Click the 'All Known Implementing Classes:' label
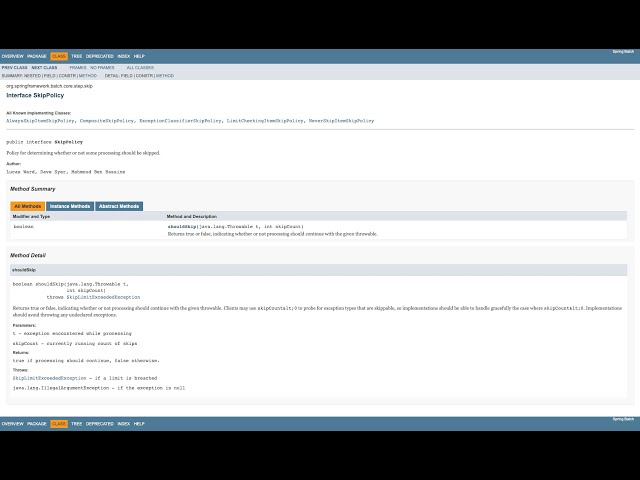Screen dimensions: 640x480 click(38, 113)
